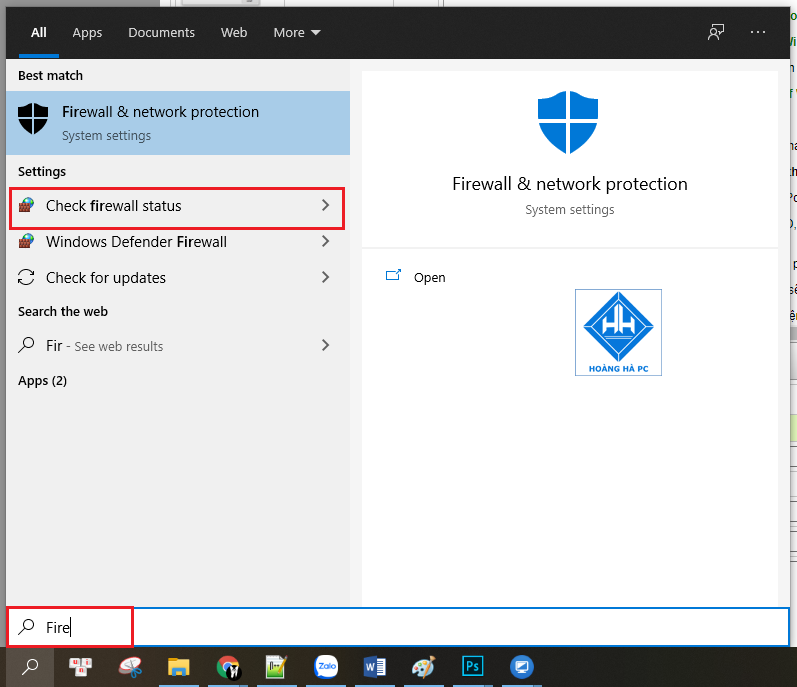
Task: Click the taskbar search magnifier button
Action: click(30, 667)
